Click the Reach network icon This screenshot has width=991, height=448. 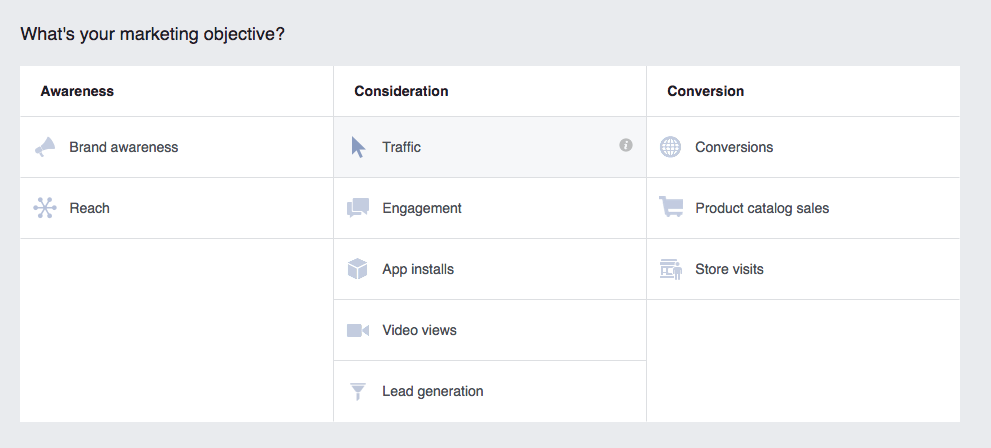tap(45, 208)
